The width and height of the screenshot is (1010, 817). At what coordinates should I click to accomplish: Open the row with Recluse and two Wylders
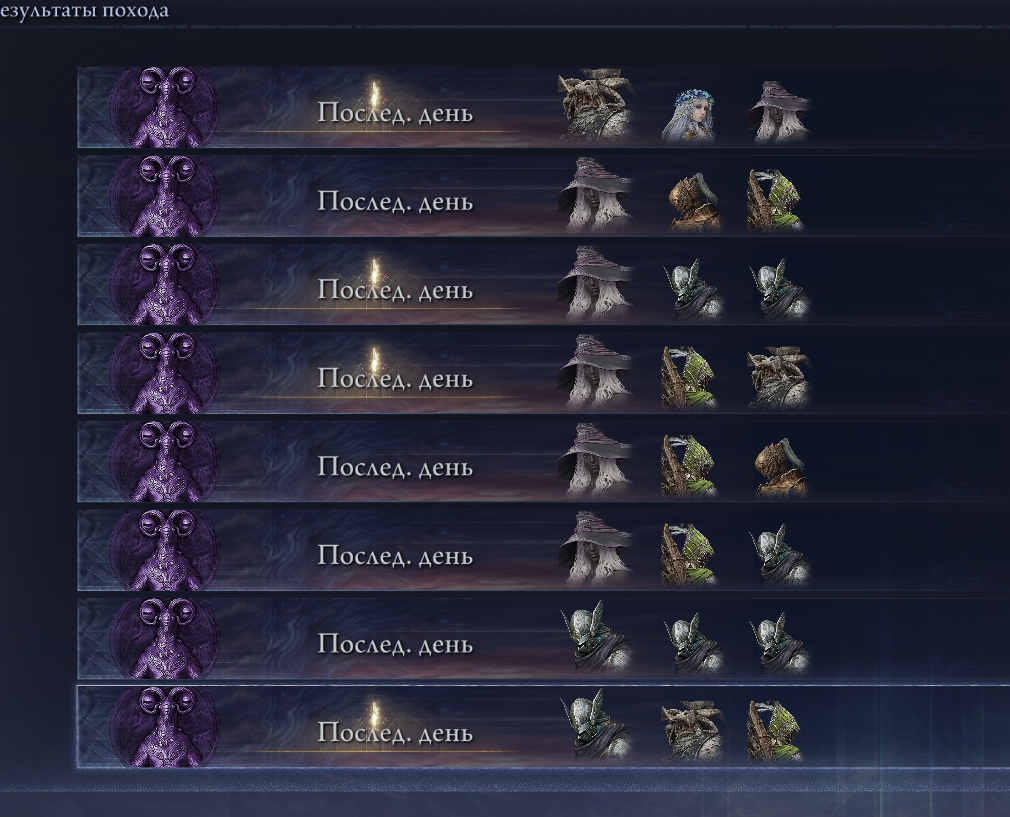click(x=544, y=284)
